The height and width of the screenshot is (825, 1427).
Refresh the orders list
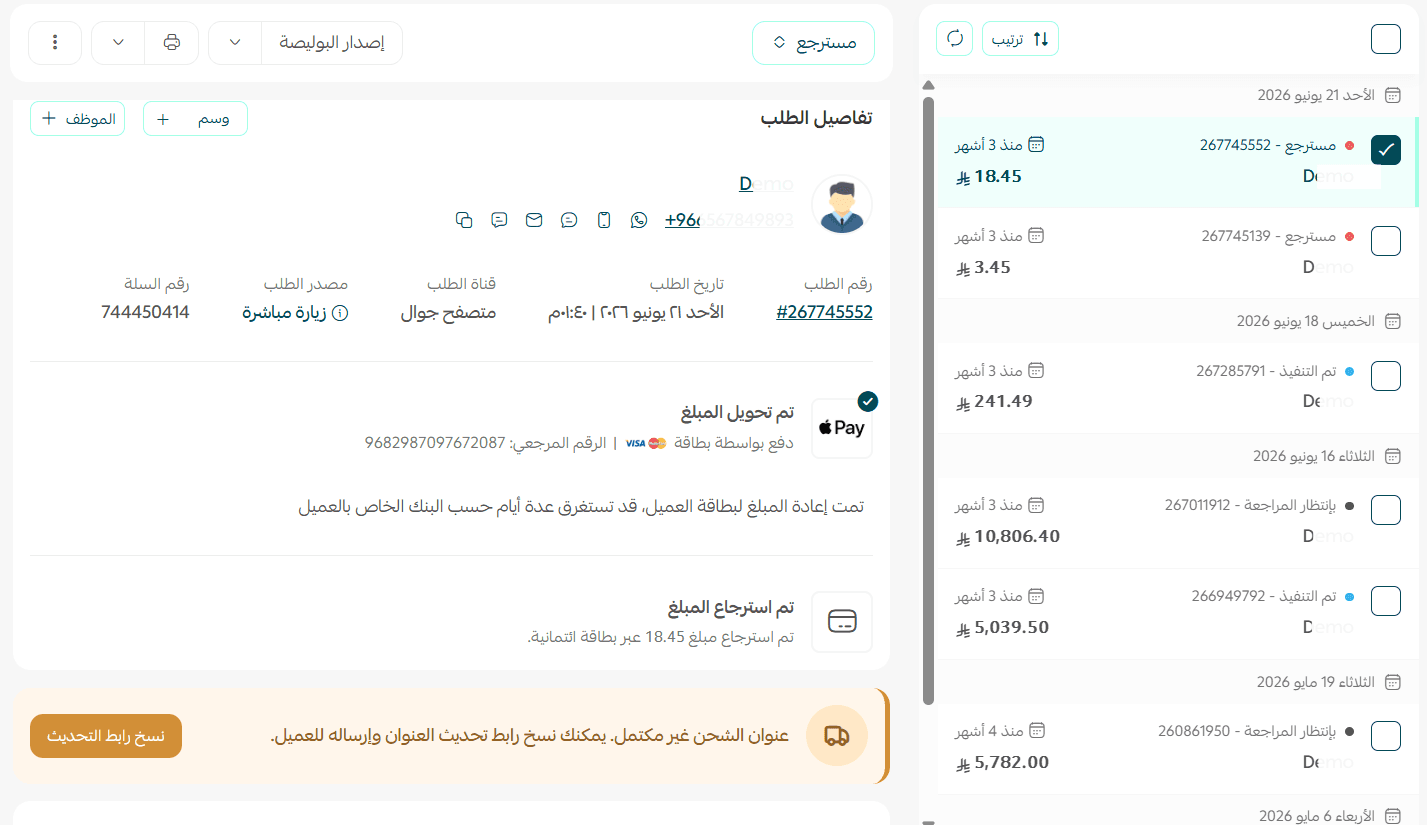955,39
